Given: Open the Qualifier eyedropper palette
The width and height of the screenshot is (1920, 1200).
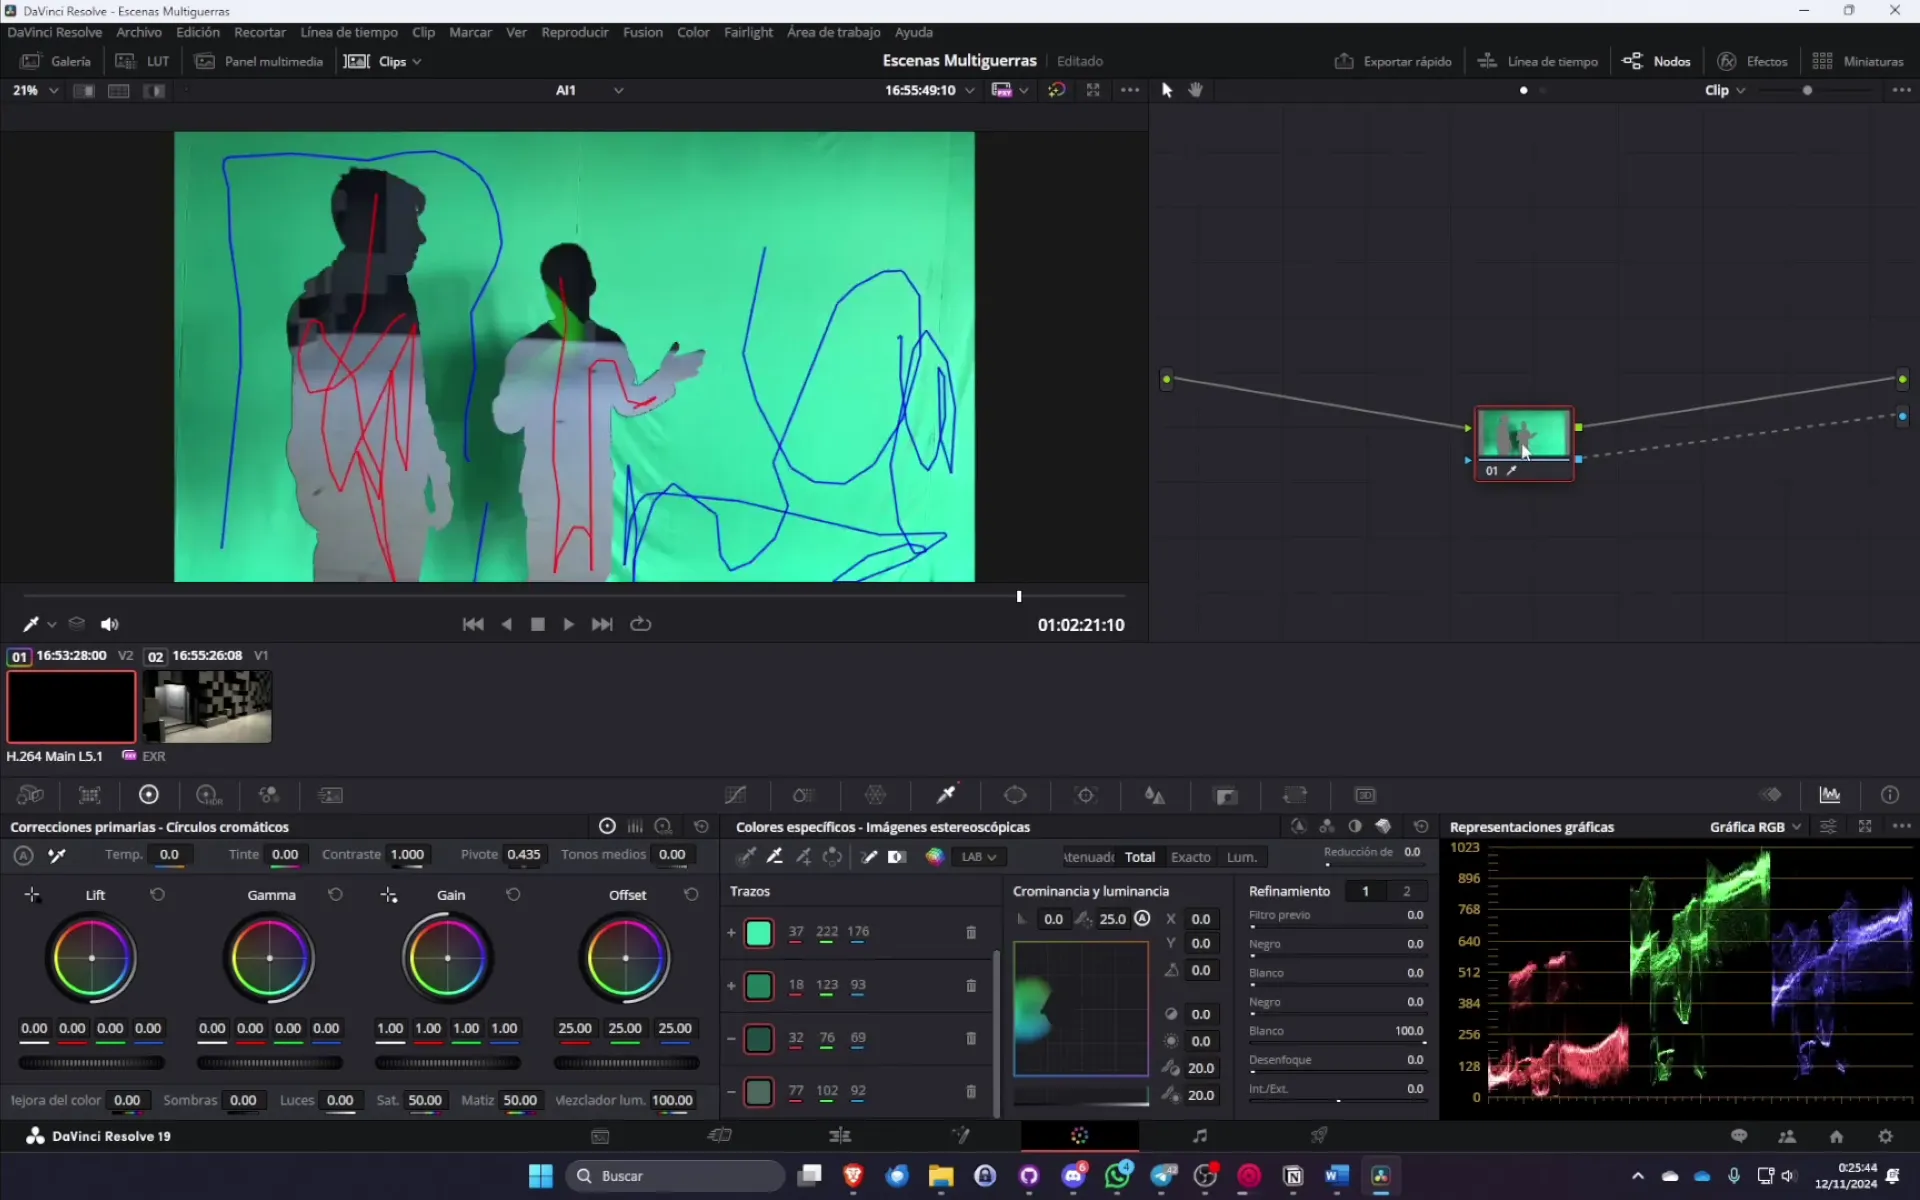Looking at the screenshot, I should click(x=945, y=795).
